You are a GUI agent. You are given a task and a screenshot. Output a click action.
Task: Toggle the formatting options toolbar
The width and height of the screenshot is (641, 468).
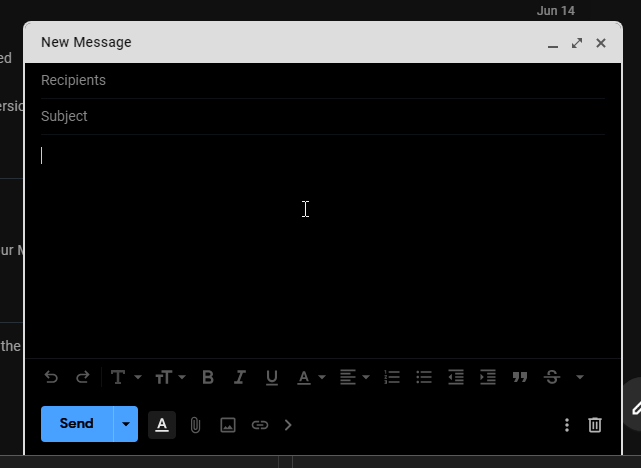pos(162,425)
